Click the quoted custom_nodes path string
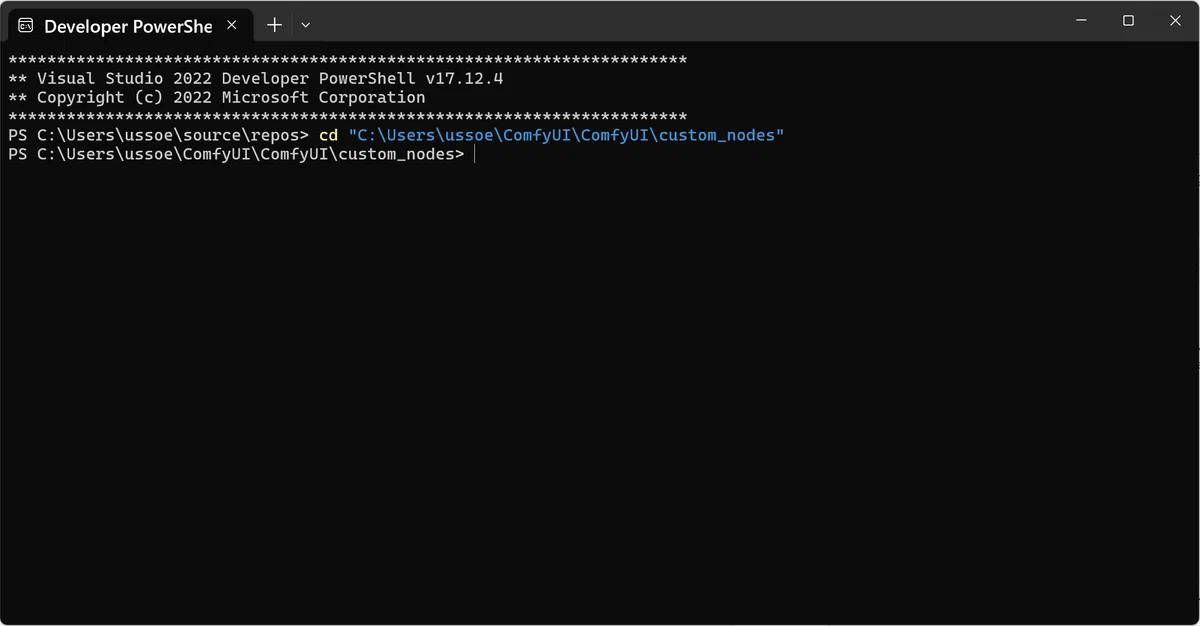This screenshot has height=626, width=1200. pos(566,135)
